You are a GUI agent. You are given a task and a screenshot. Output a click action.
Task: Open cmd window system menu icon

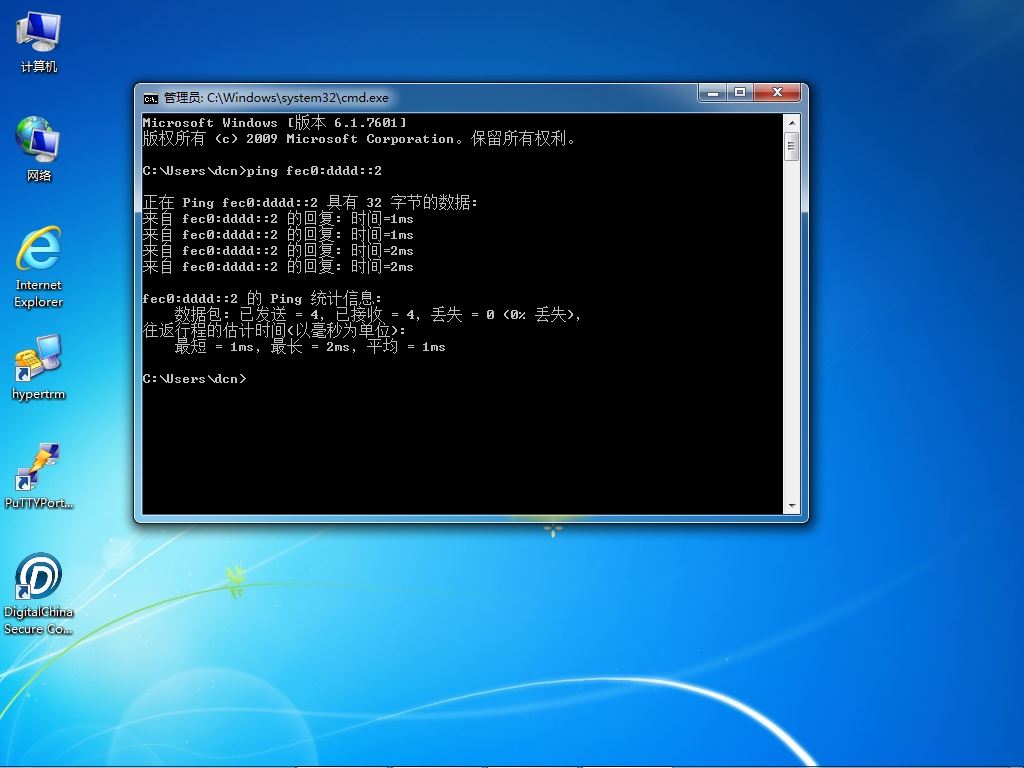(x=150, y=98)
